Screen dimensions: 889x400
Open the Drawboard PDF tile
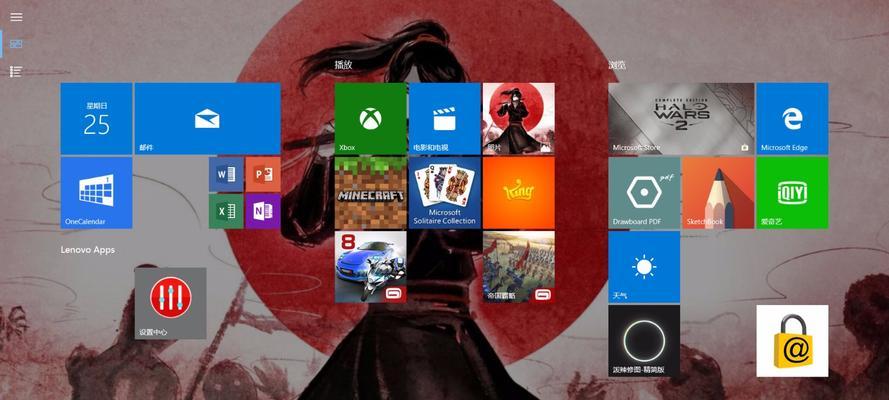coord(645,193)
